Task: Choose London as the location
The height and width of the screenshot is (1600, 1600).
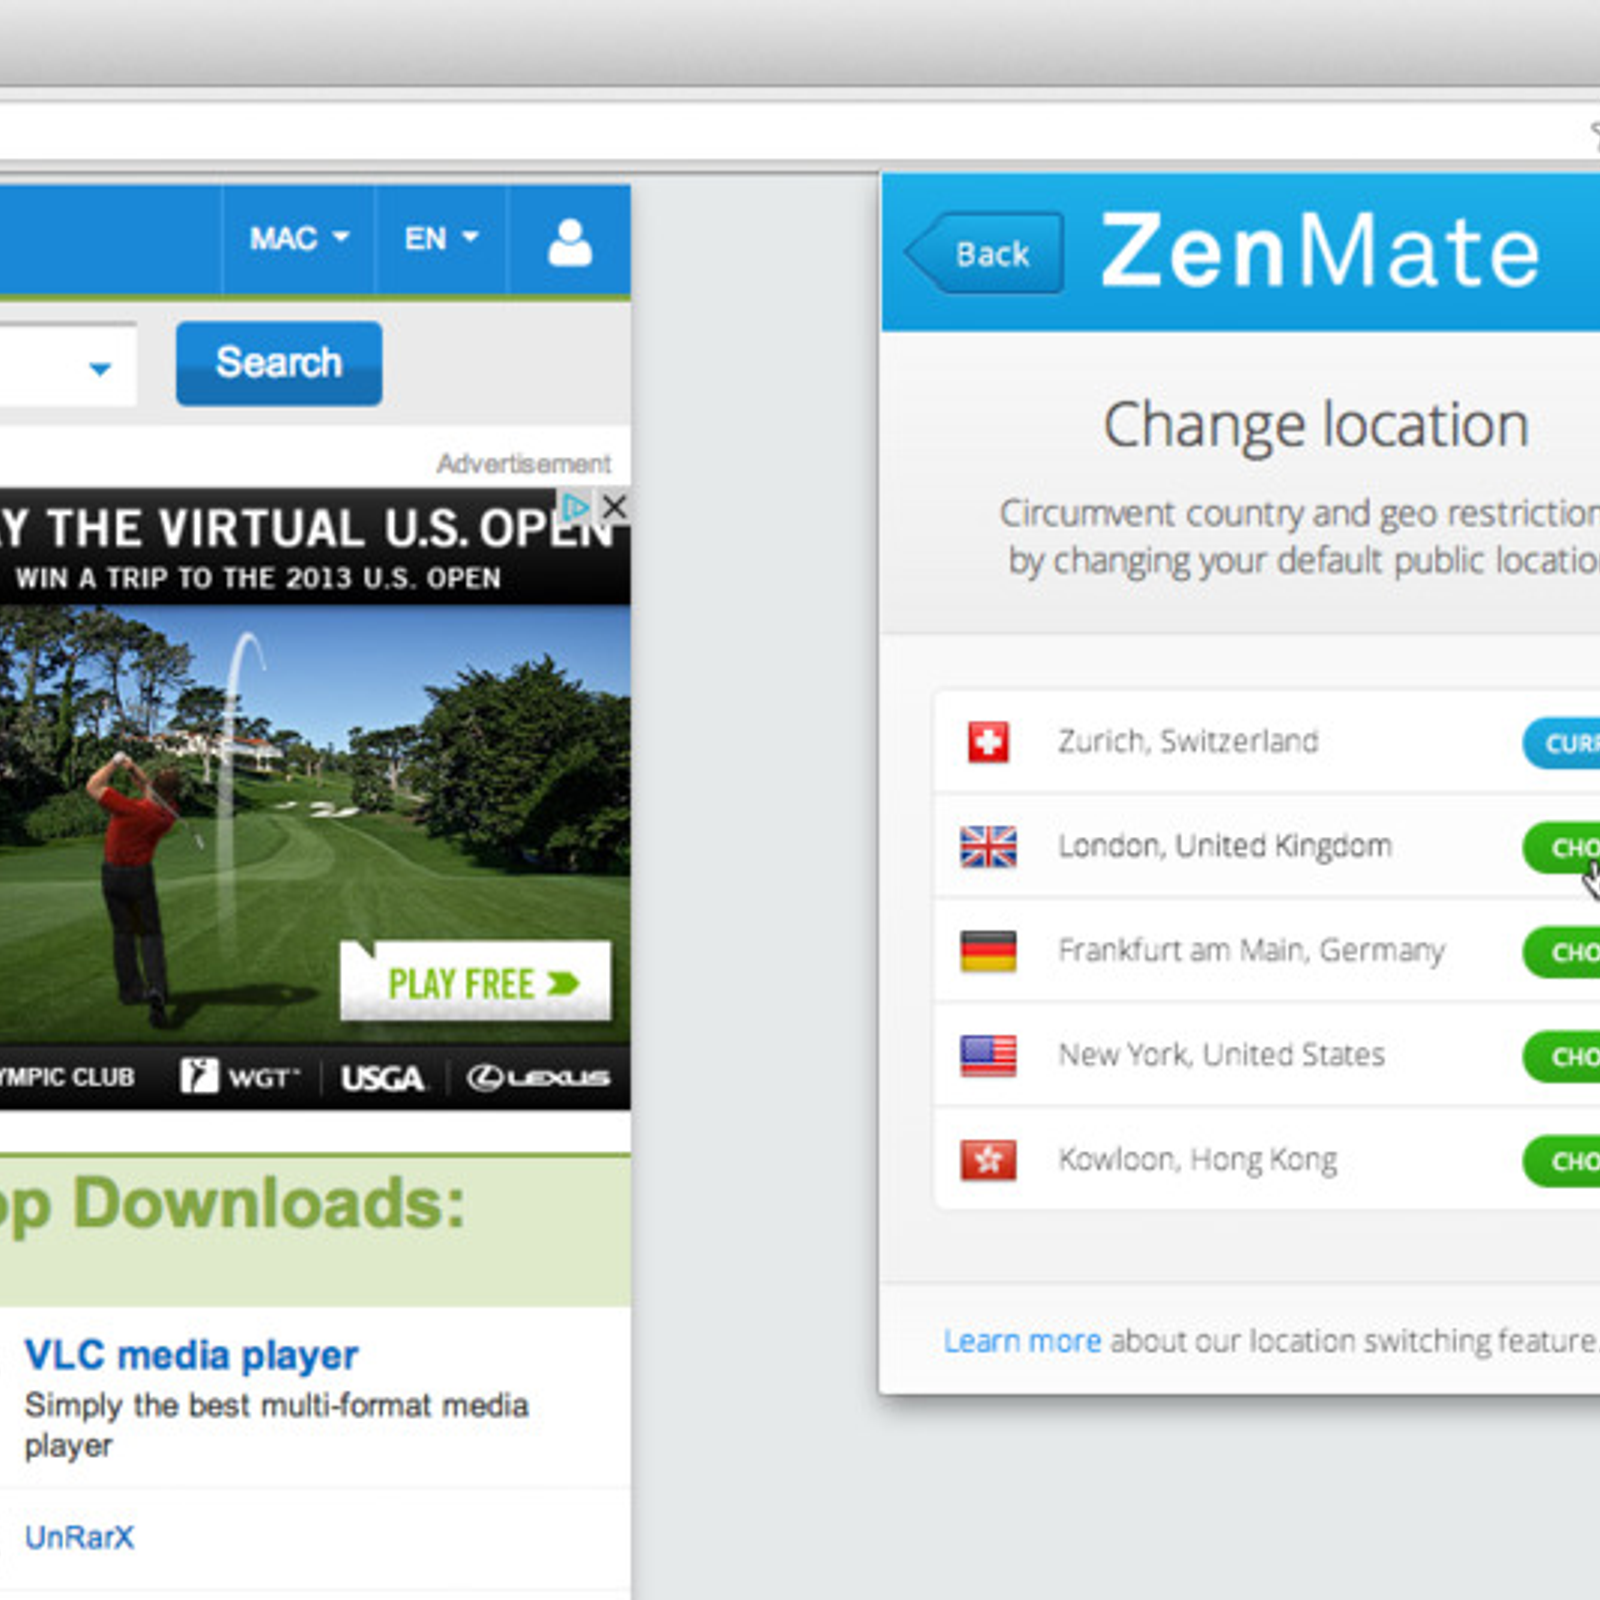Action: 1561,848
